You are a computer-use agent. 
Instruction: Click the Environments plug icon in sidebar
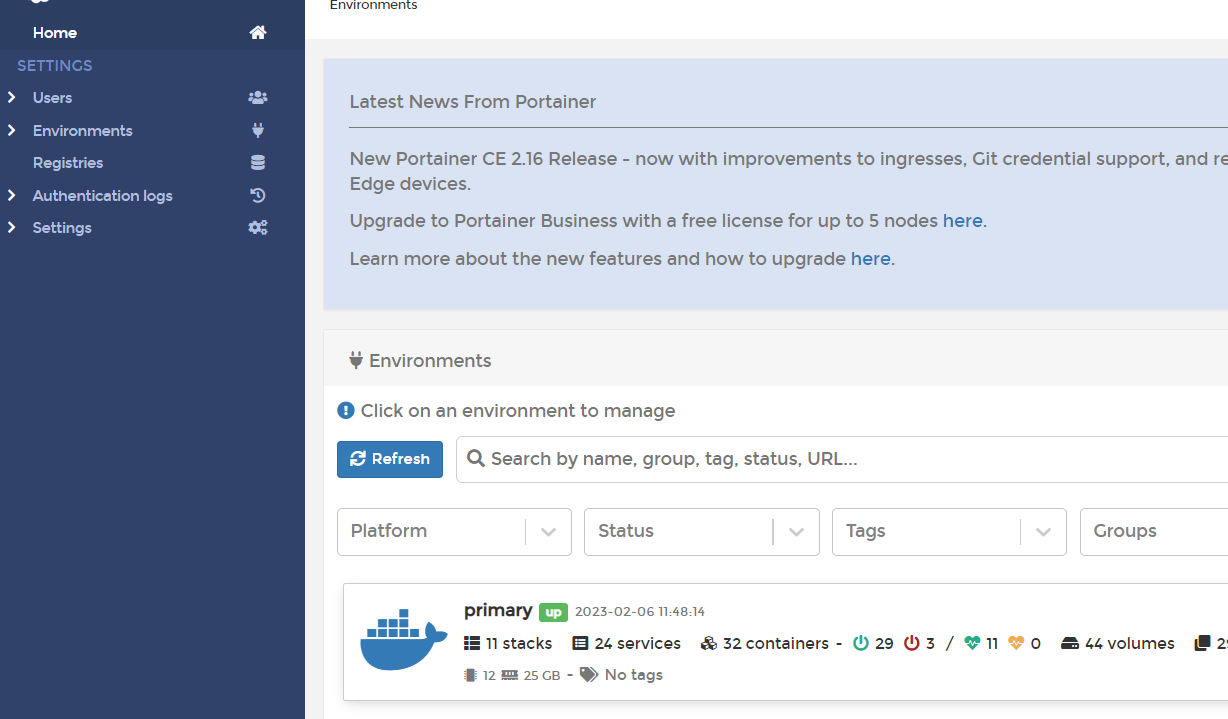258,131
